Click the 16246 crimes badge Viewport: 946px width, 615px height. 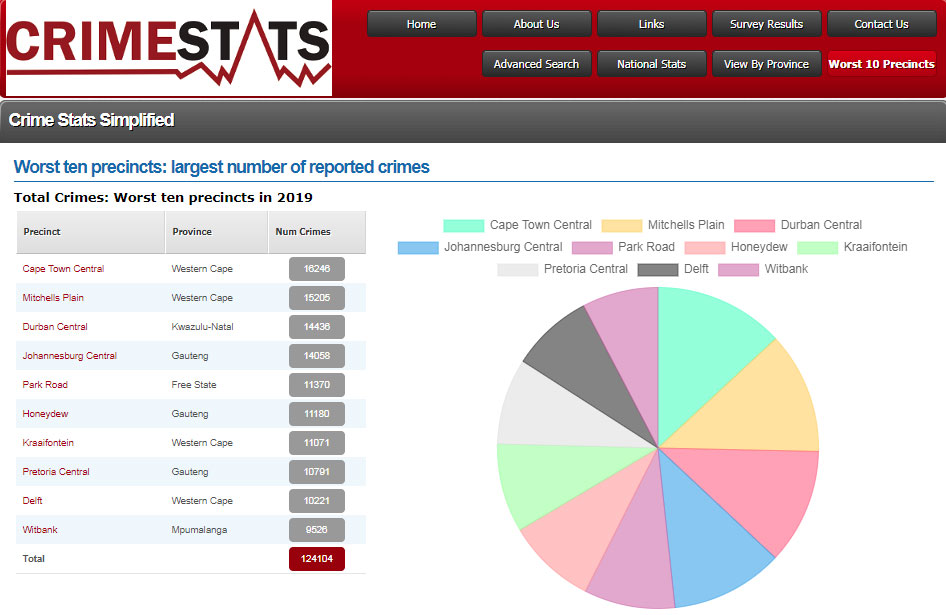(316, 269)
